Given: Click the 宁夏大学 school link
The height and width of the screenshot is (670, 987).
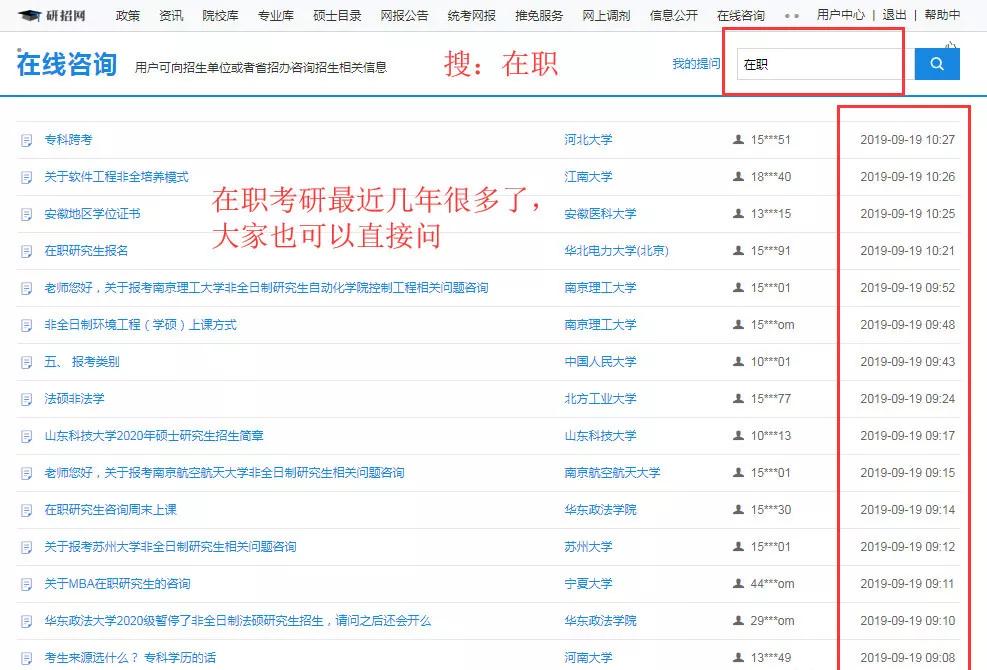Looking at the screenshot, I should (x=589, y=584).
